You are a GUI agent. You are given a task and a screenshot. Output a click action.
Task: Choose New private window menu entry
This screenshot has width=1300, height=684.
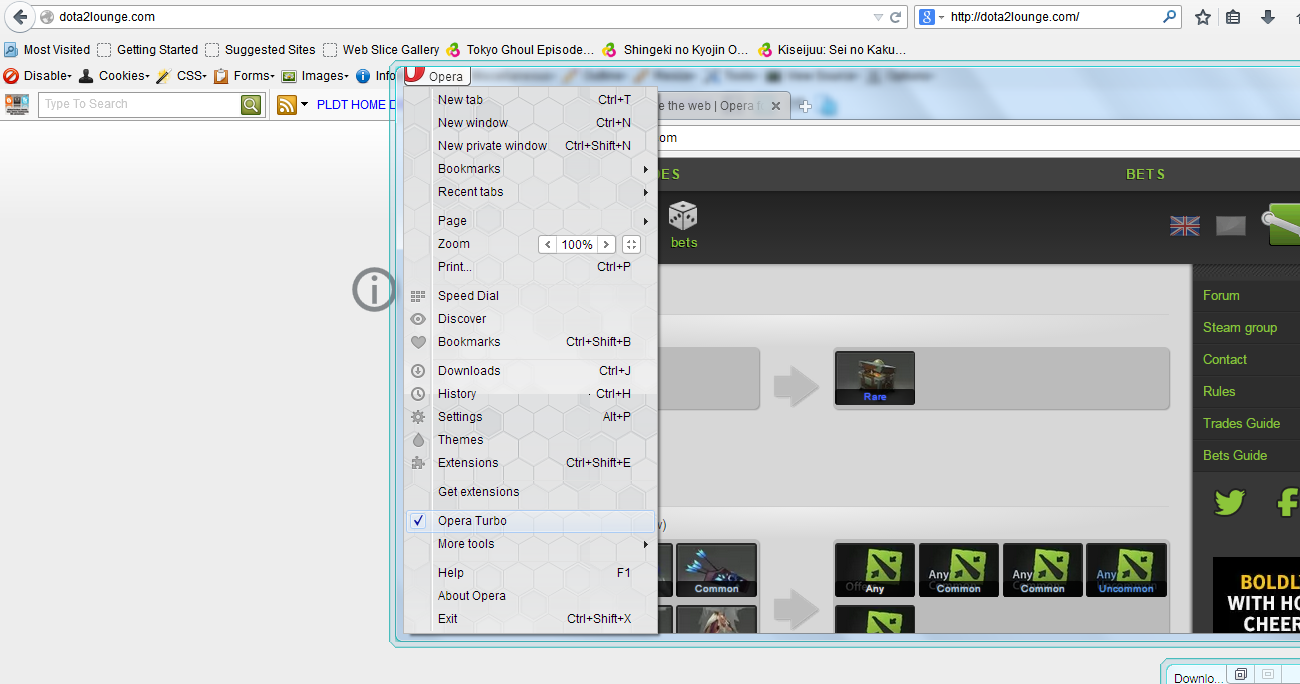tap(531, 146)
